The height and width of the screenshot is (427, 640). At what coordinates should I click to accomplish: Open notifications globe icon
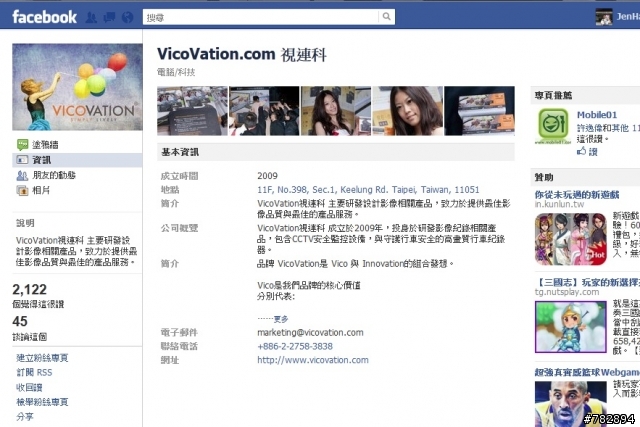pyautogui.click(x=127, y=17)
